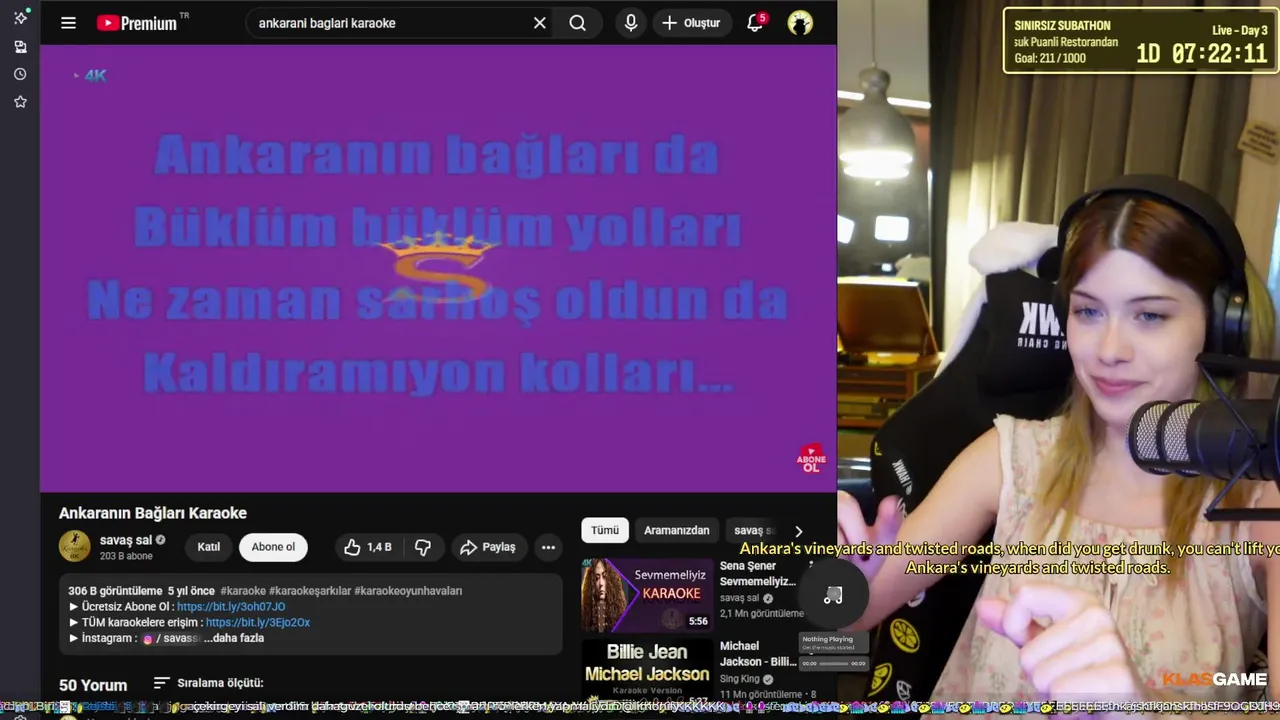This screenshot has width=1280, height=720.
Task: Click the ABONE OL watermark in video
Action: (811, 459)
